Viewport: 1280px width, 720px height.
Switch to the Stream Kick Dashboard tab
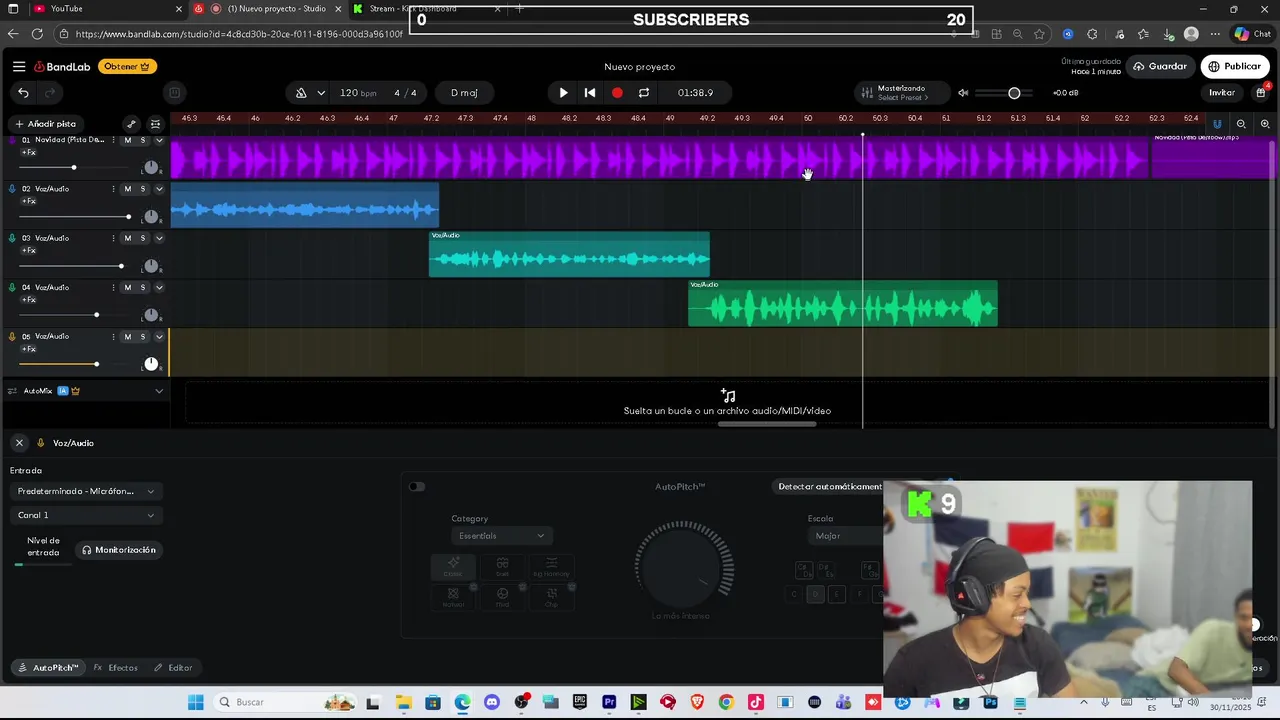[x=425, y=9]
